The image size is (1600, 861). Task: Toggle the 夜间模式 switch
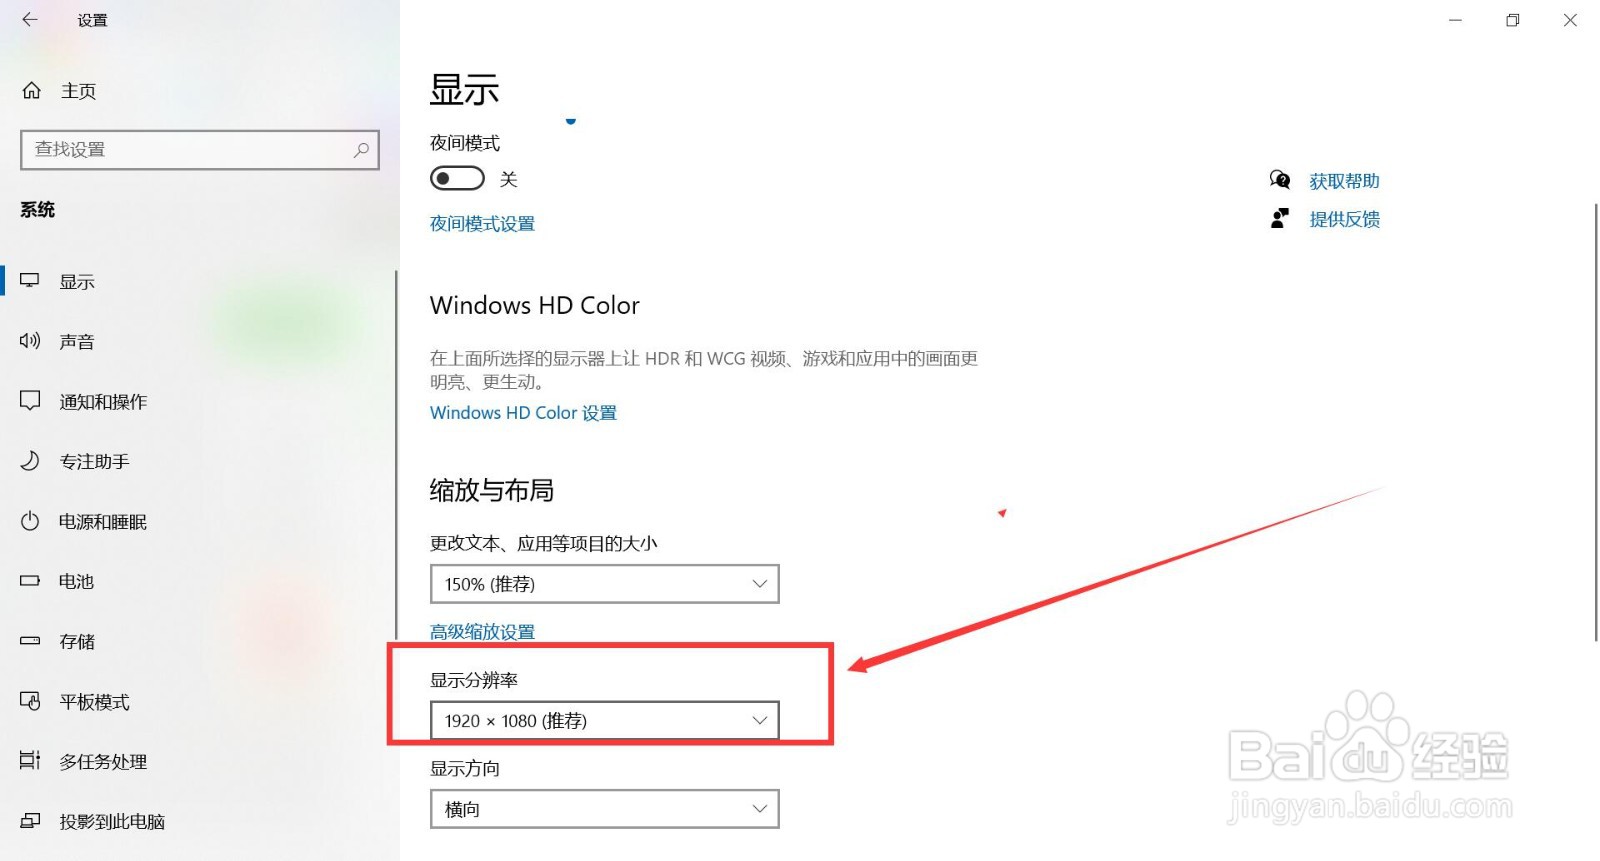click(x=457, y=179)
